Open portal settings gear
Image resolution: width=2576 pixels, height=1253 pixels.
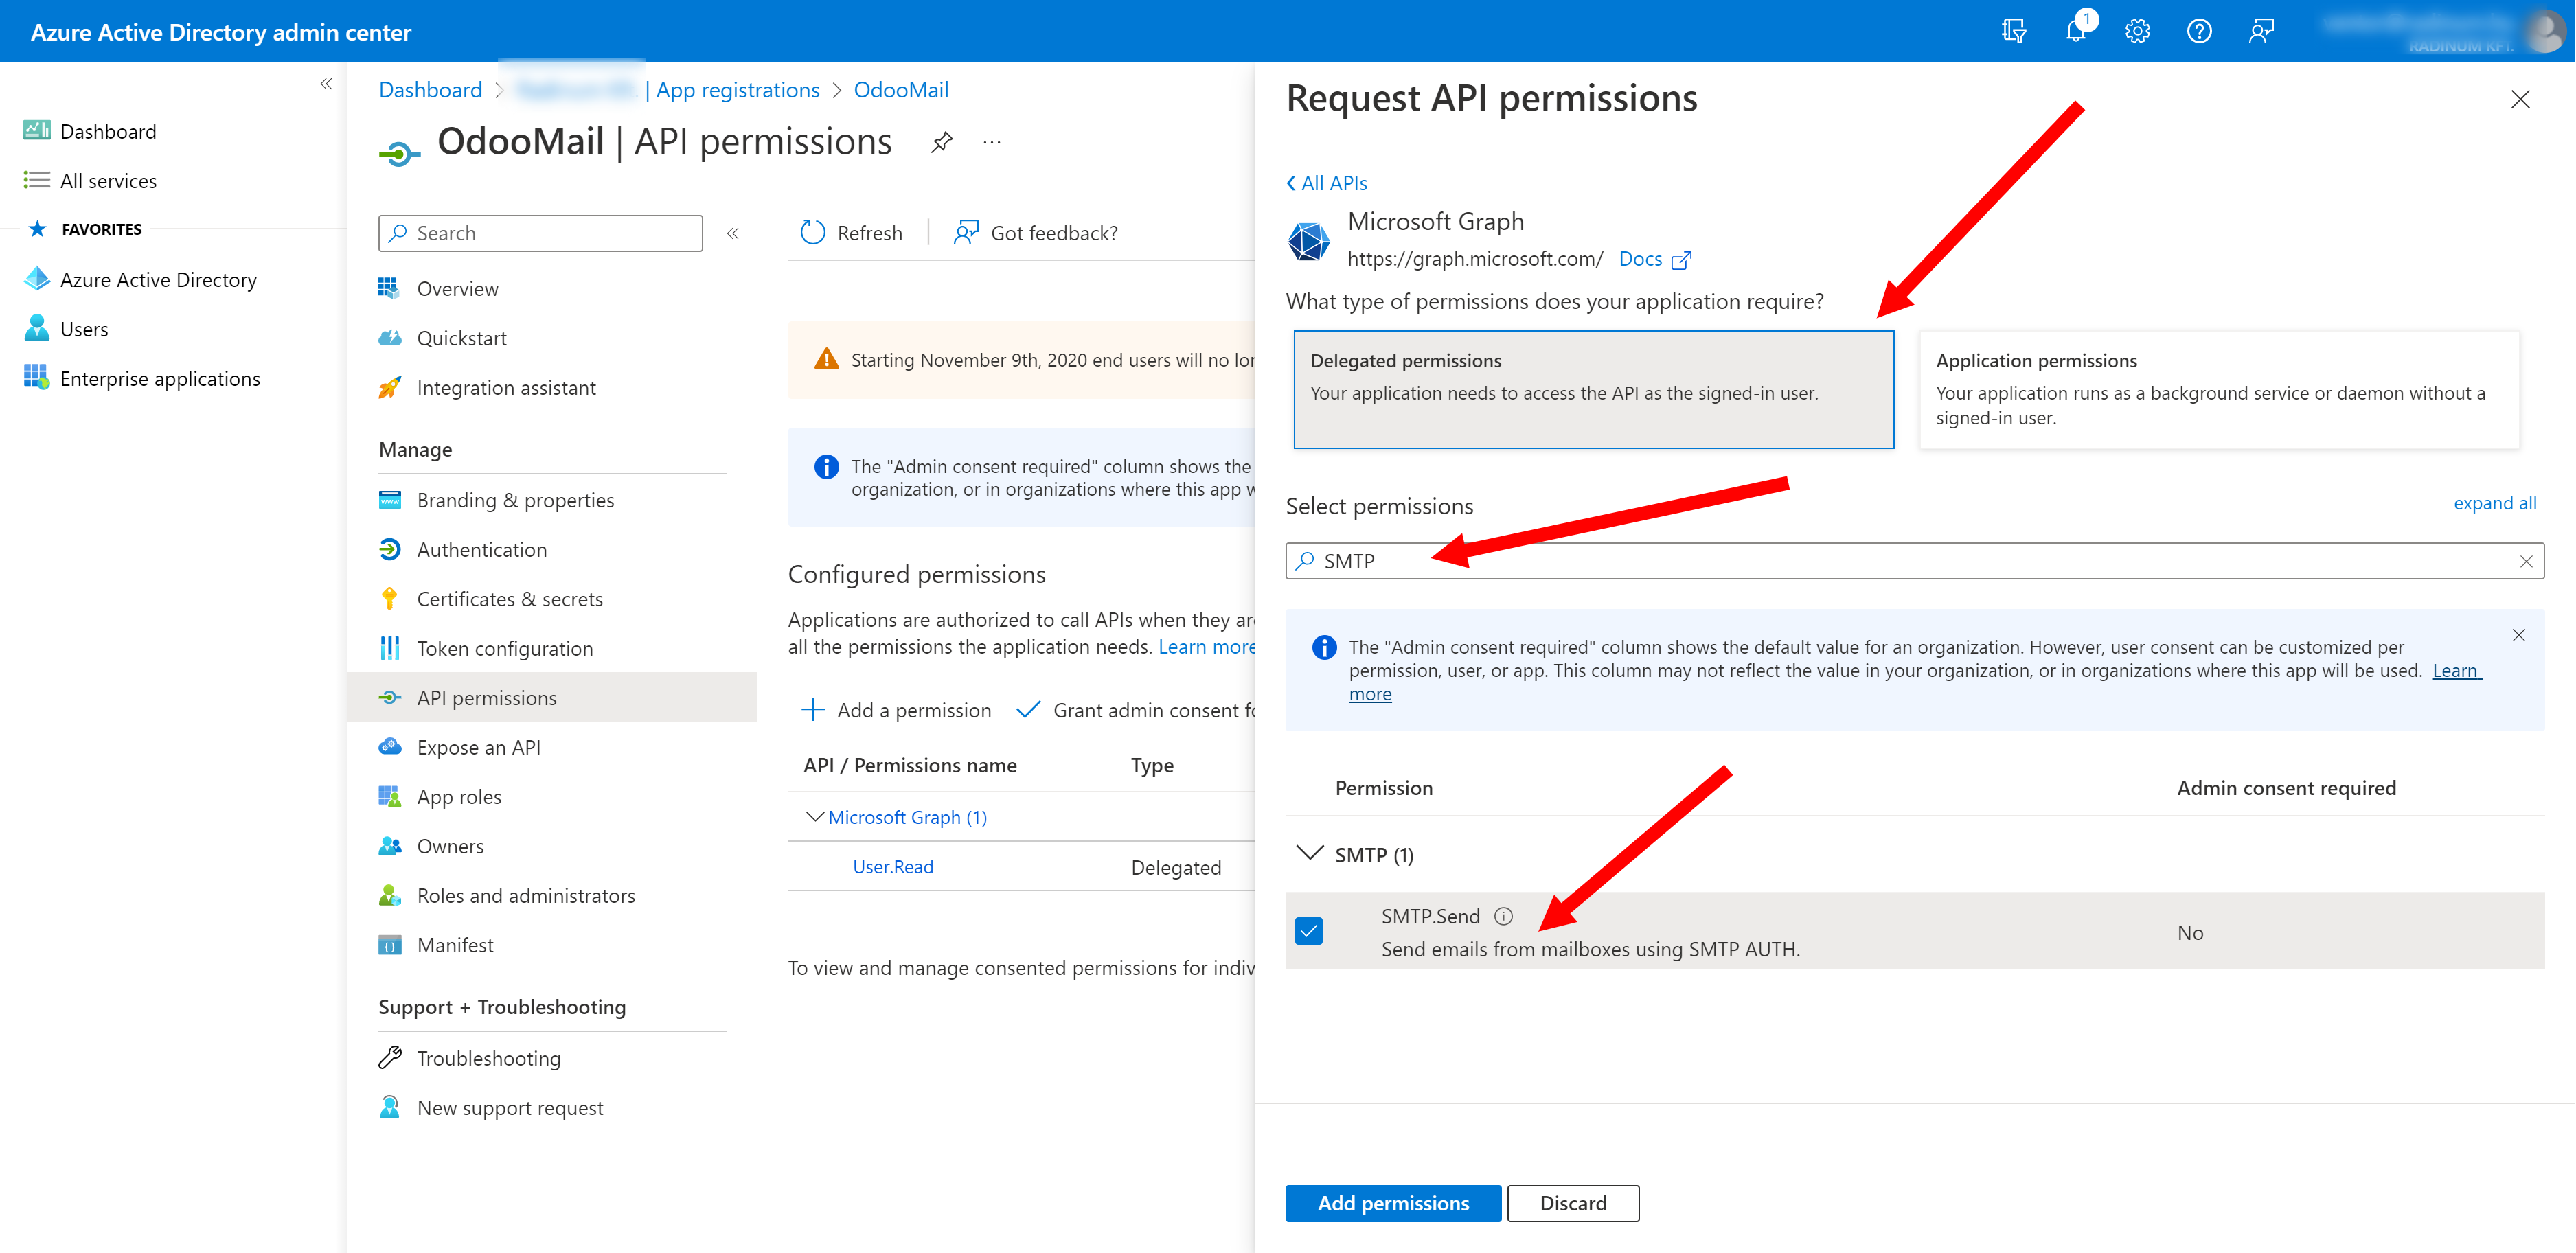point(2138,31)
